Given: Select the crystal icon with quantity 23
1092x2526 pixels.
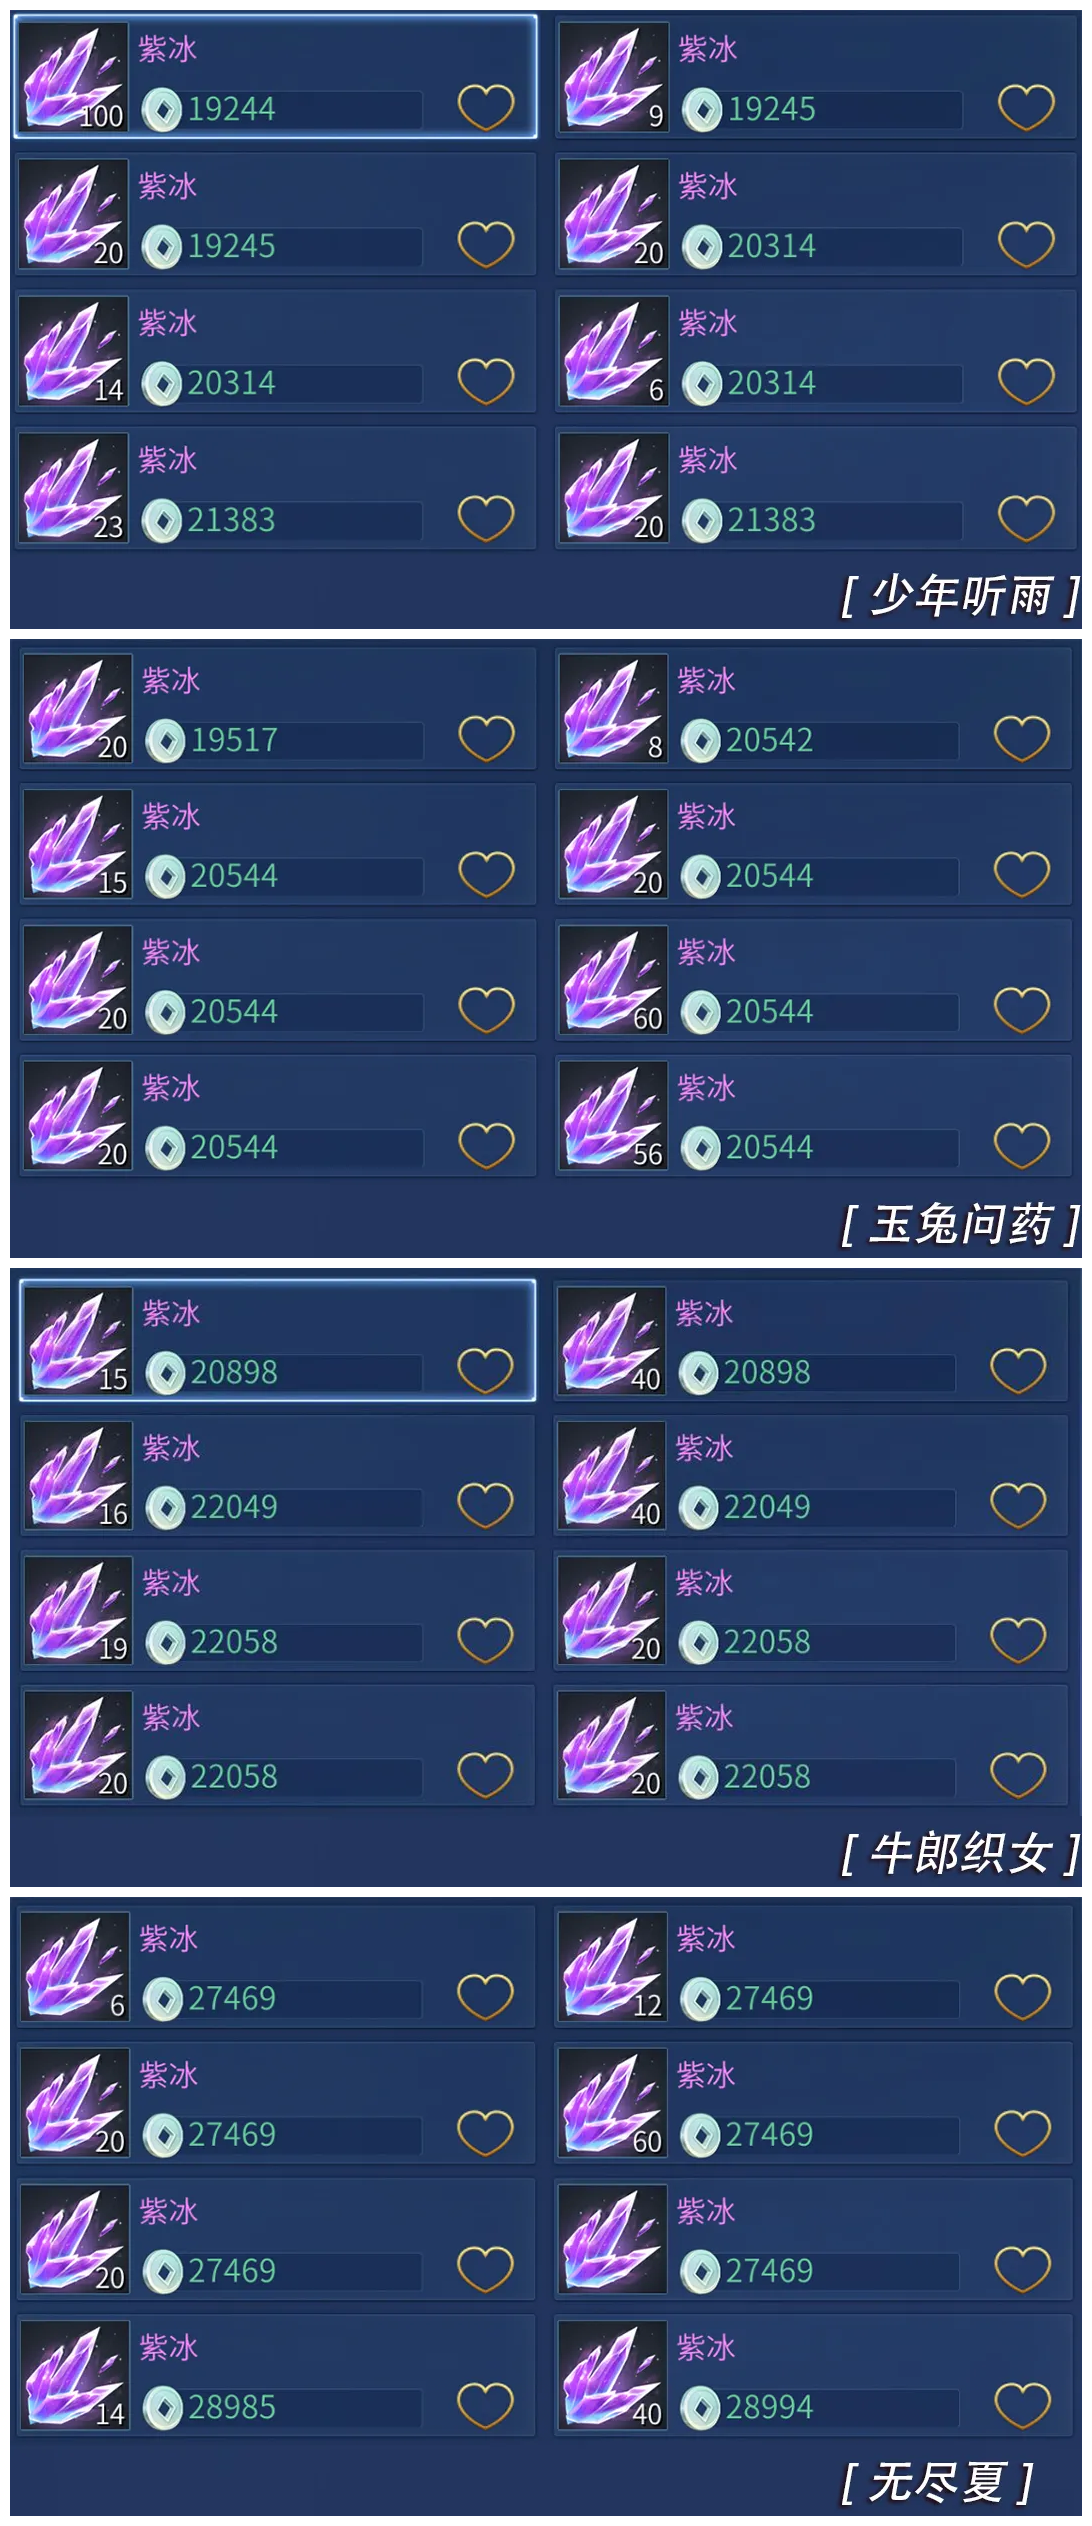Looking at the screenshot, I should (75, 488).
